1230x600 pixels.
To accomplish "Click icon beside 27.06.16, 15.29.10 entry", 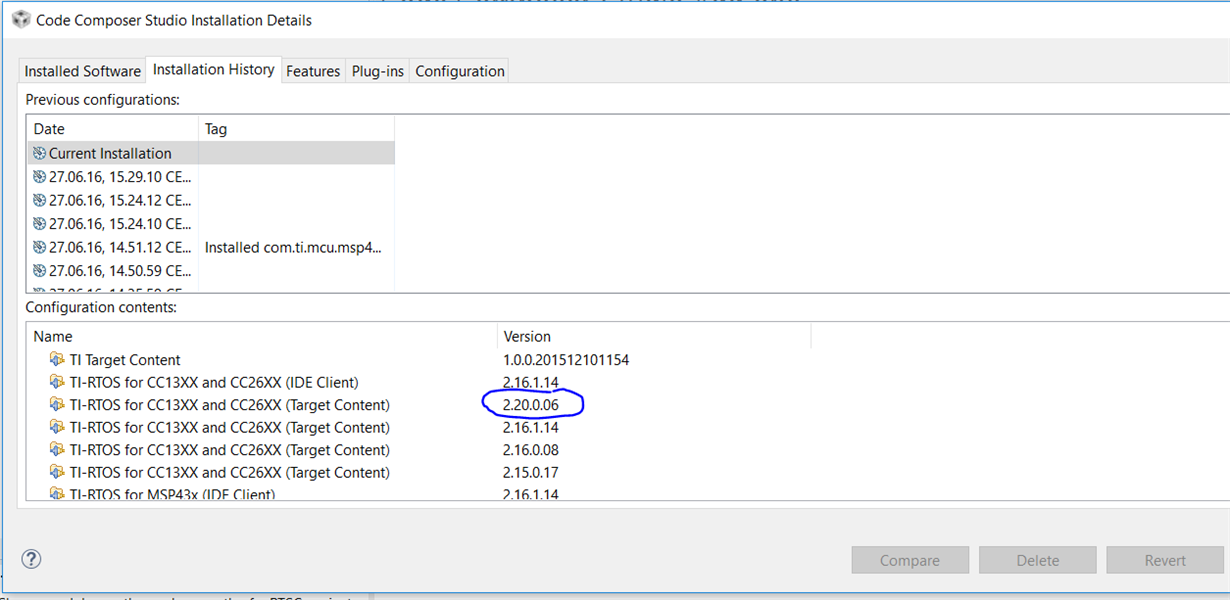I will pos(40,176).
